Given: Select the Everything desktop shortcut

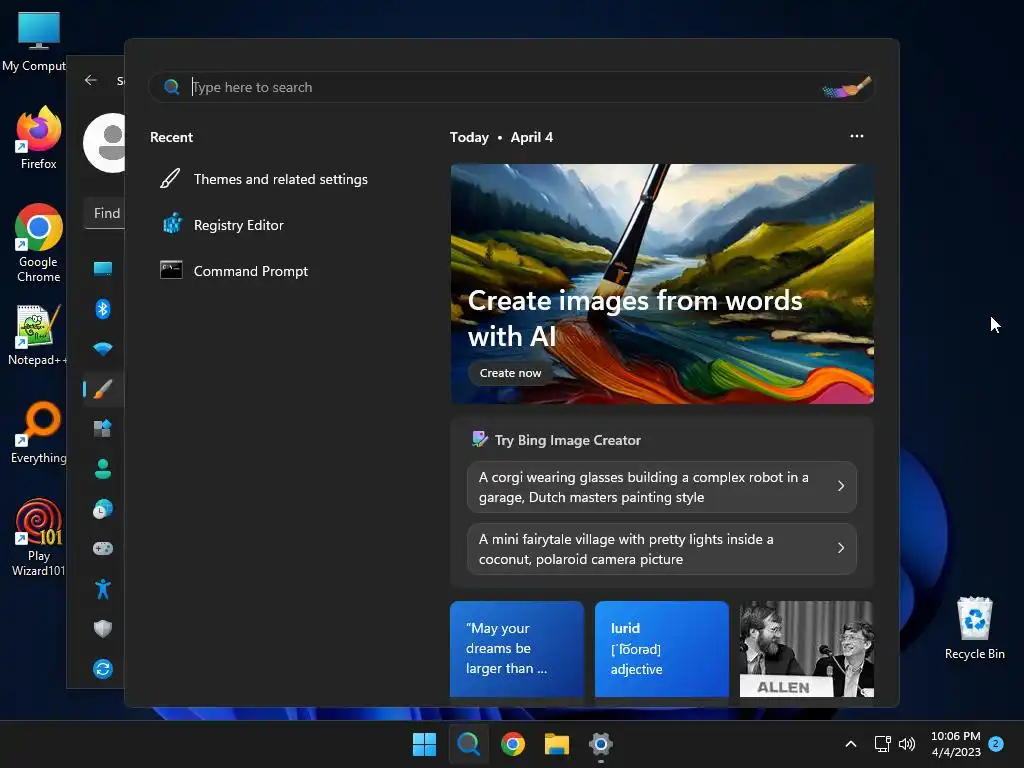Looking at the screenshot, I should click(x=39, y=432).
